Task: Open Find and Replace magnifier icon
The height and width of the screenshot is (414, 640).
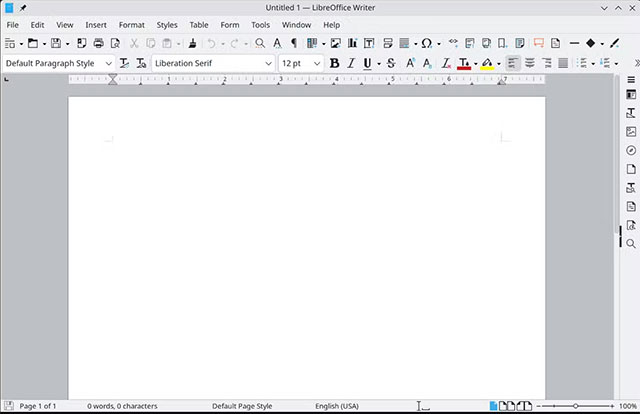Action: point(260,43)
